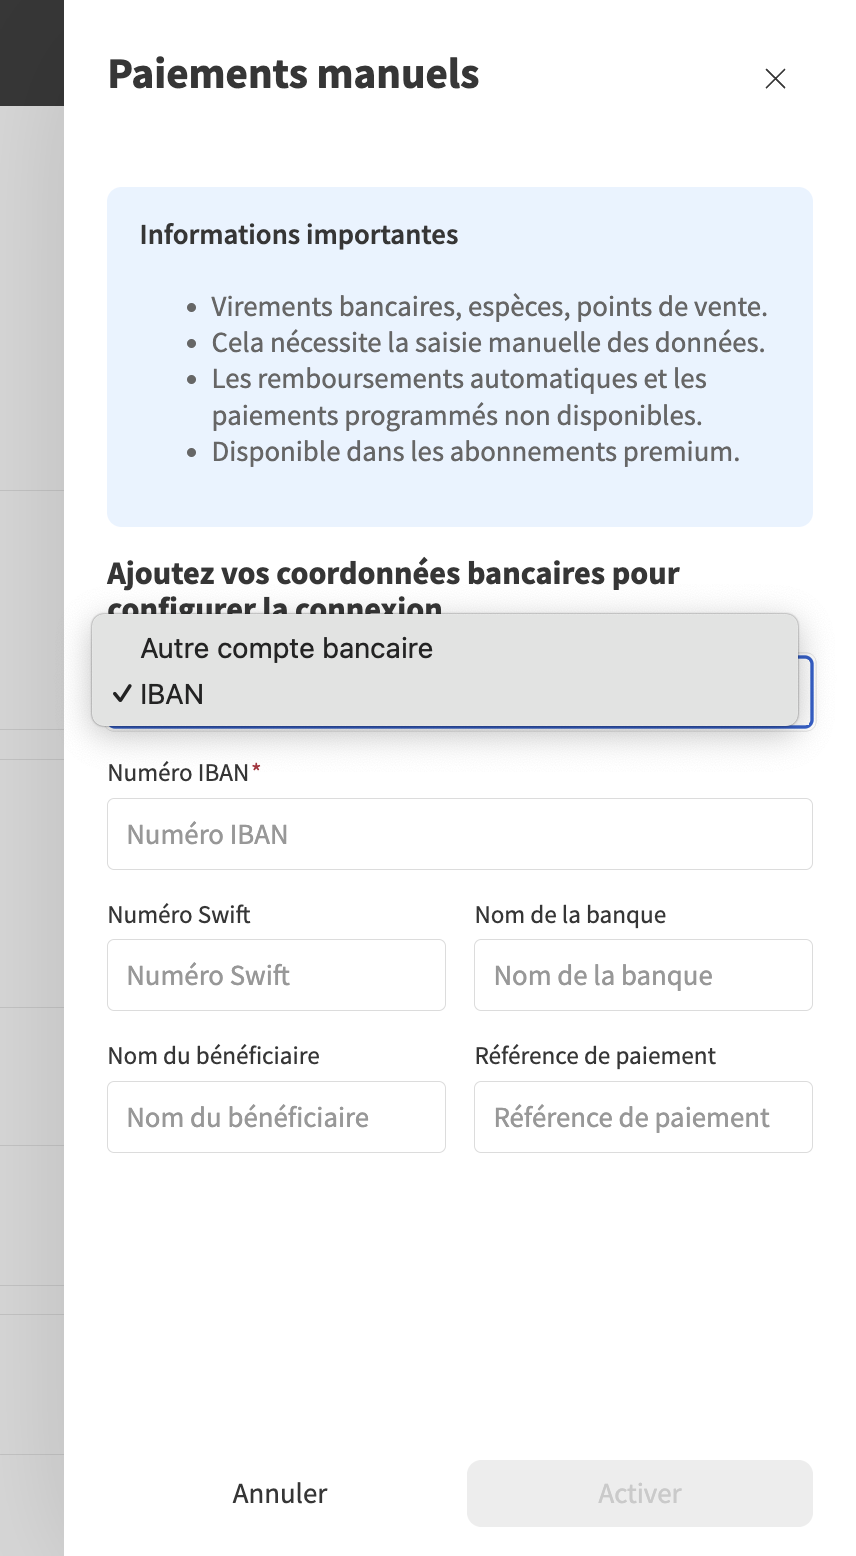Image resolution: width=856 pixels, height=1556 pixels.
Task: Focus the Numéro Swift text box
Action: (276, 975)
